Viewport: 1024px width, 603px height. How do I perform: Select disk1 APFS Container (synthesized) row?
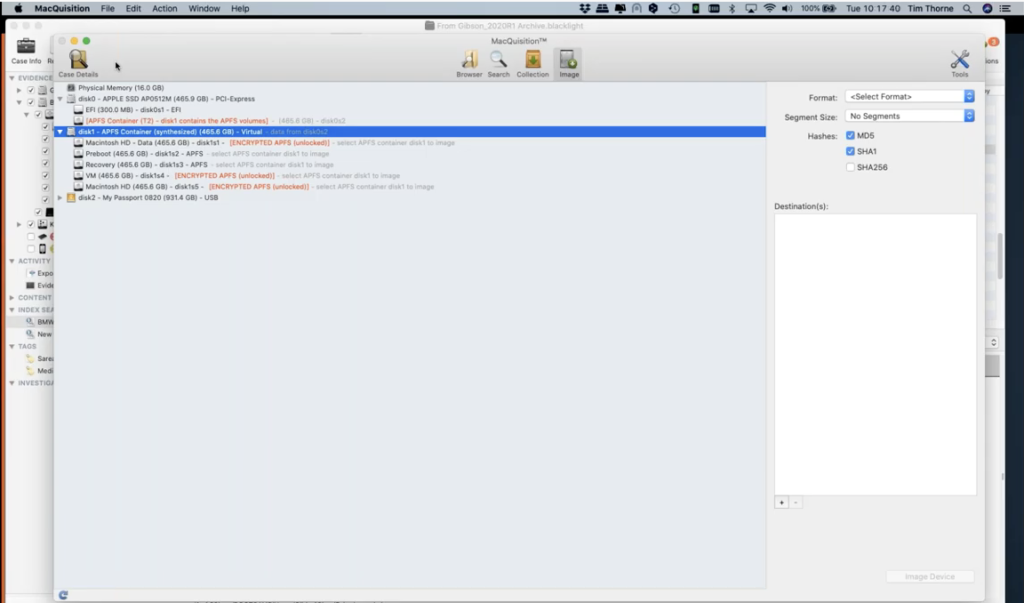[410, 131]
